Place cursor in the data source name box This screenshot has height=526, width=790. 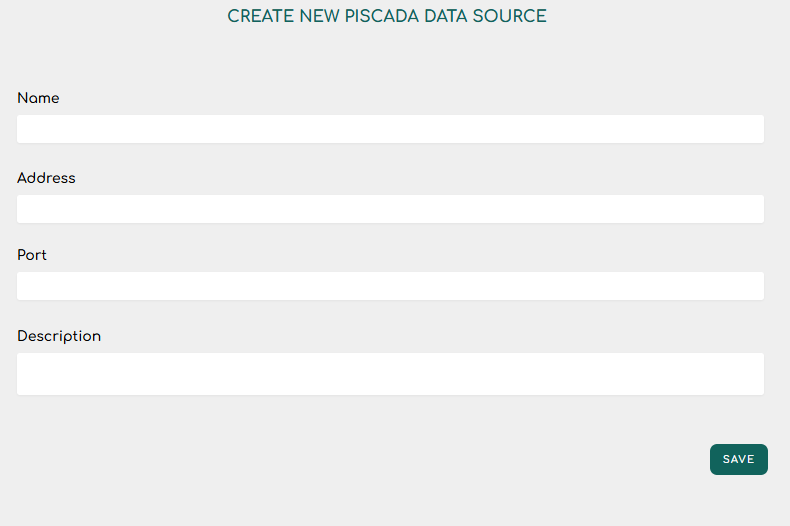(390, 129)
